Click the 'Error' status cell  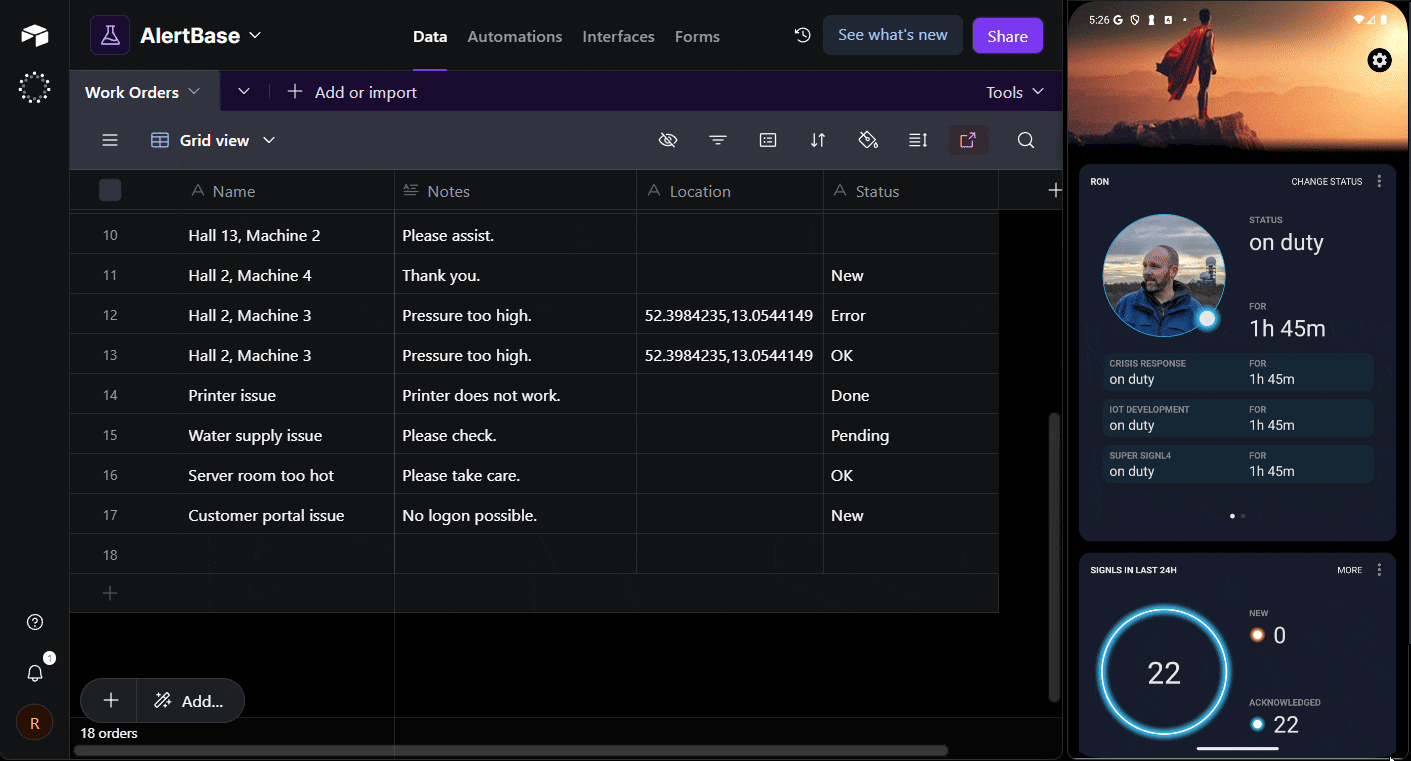pyautogui.click(x=911, y=315)
